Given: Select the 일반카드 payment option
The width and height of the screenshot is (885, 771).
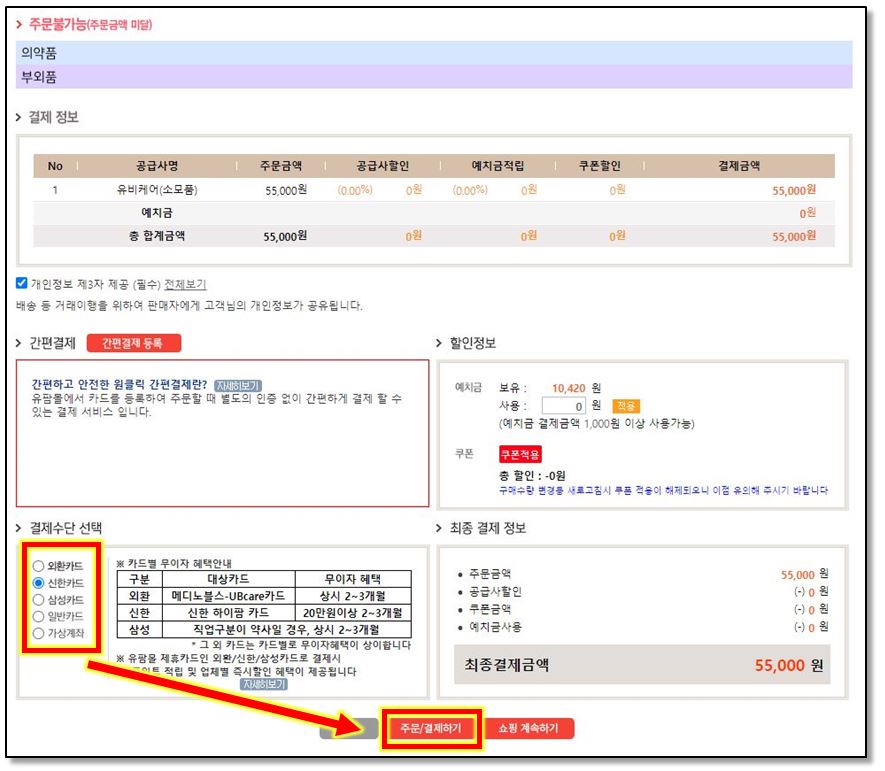Looking at the screenshot, I should tap(39, 616).
